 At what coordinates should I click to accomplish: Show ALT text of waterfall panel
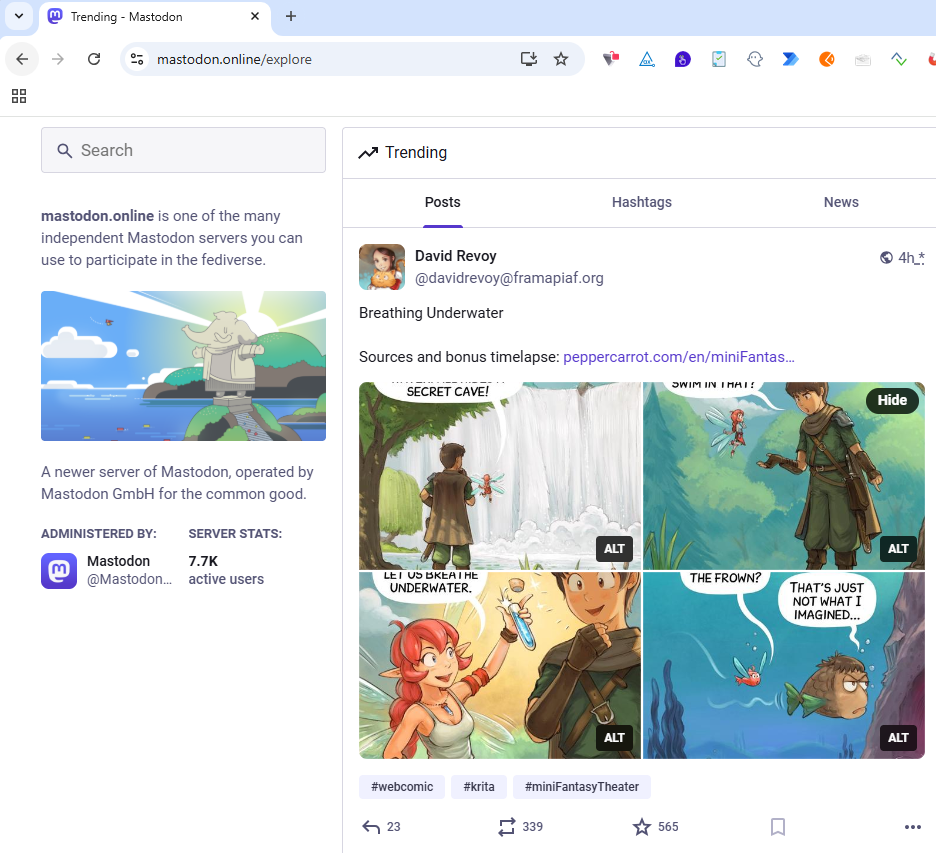point(614,549)
